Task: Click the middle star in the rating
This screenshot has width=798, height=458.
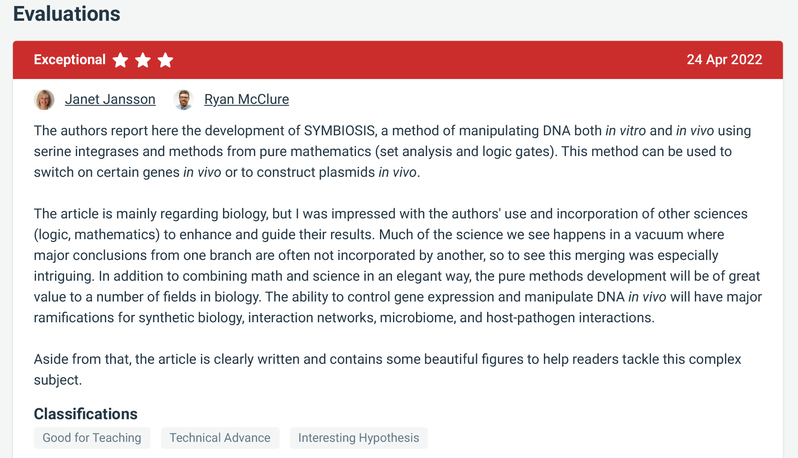Action: pyautogui.click(x=143, y=60)
